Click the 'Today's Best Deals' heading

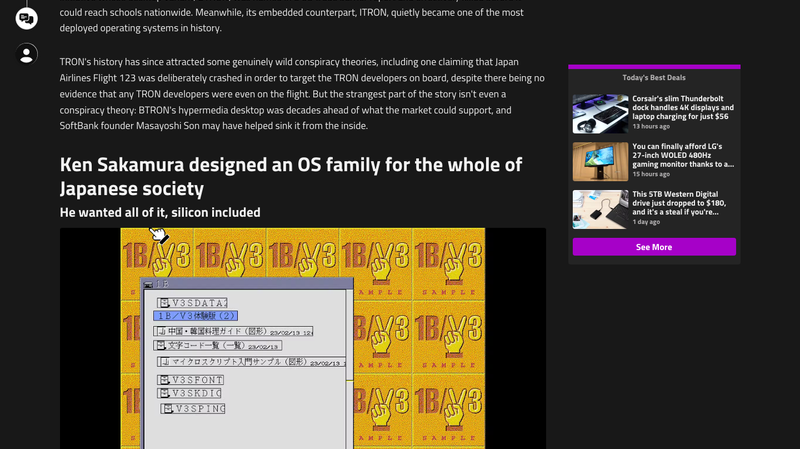[x=654, y=78]
